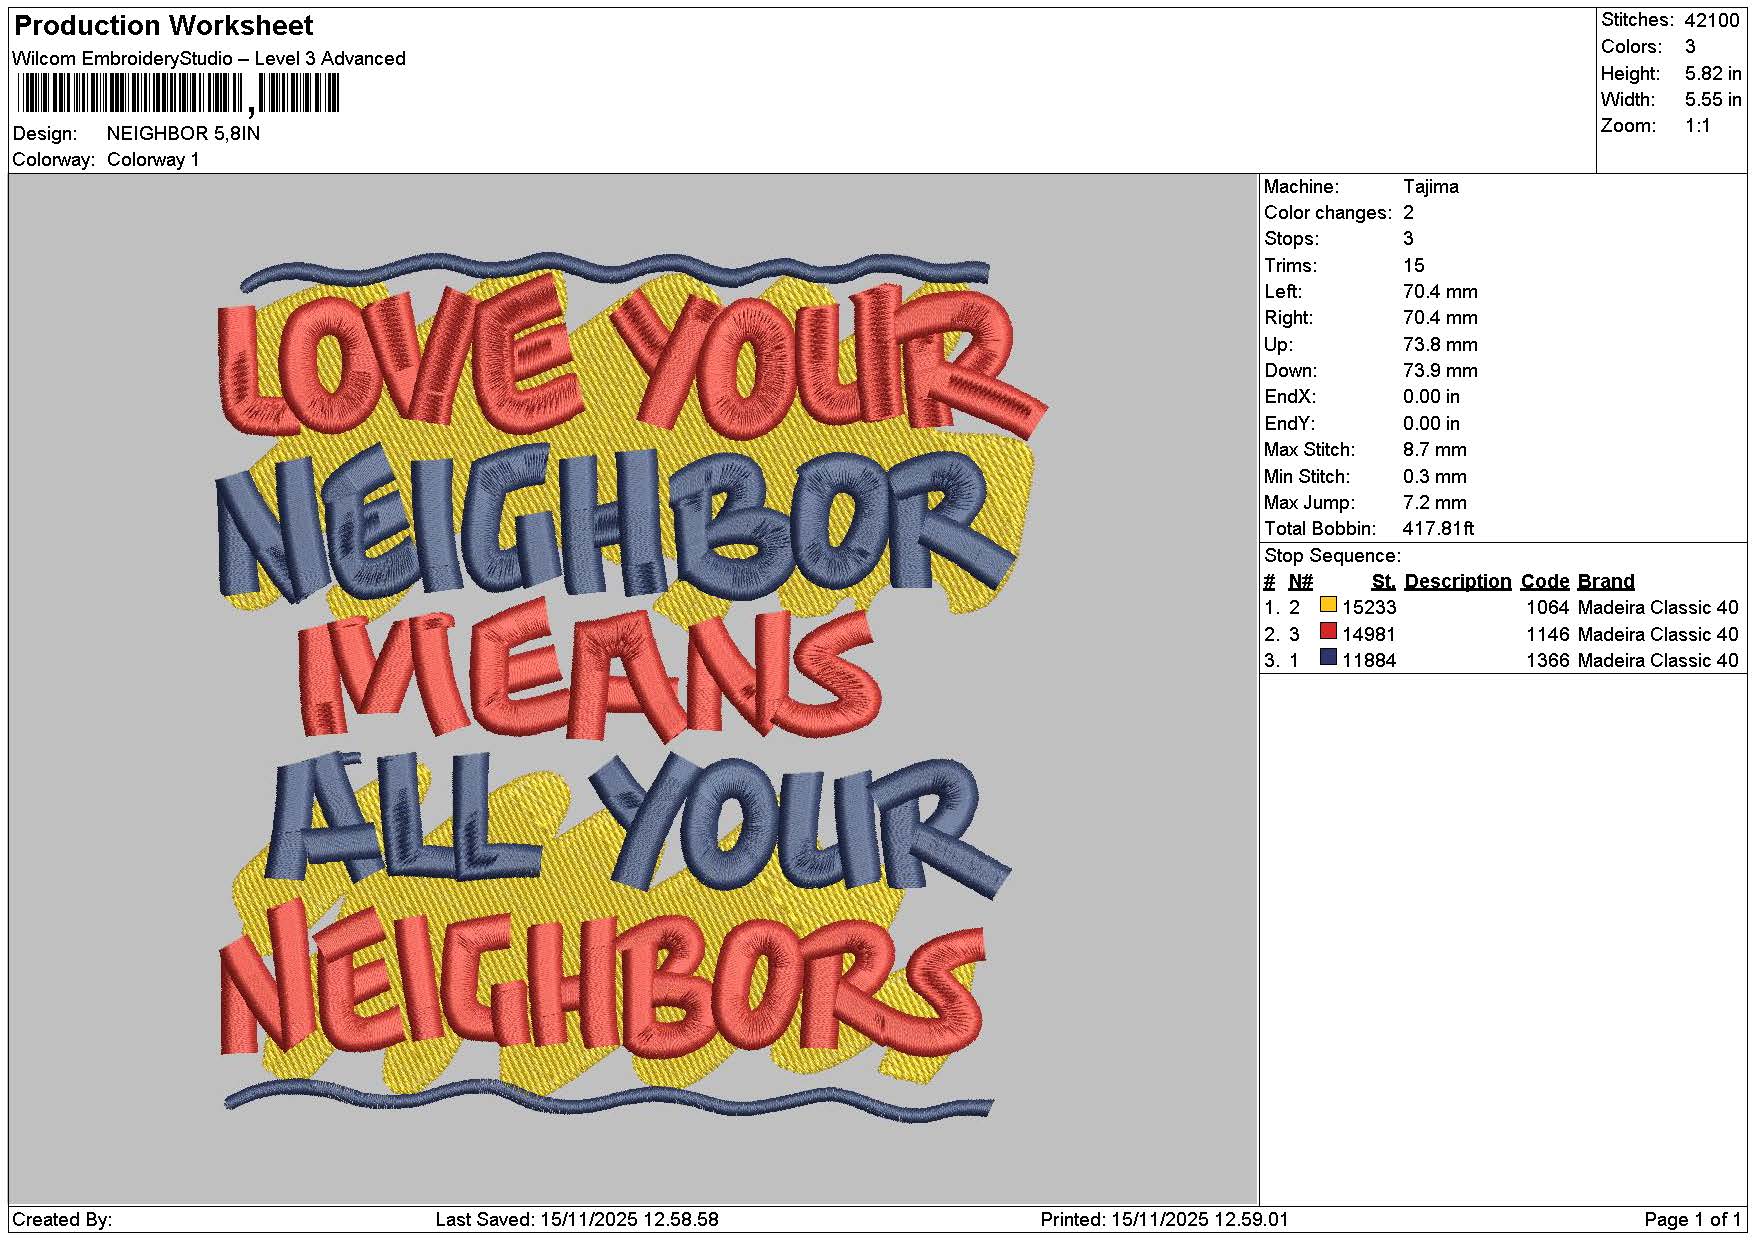Click the Colors value 3 in the header
The image size is (1755, 1240).
[1690, 47]
